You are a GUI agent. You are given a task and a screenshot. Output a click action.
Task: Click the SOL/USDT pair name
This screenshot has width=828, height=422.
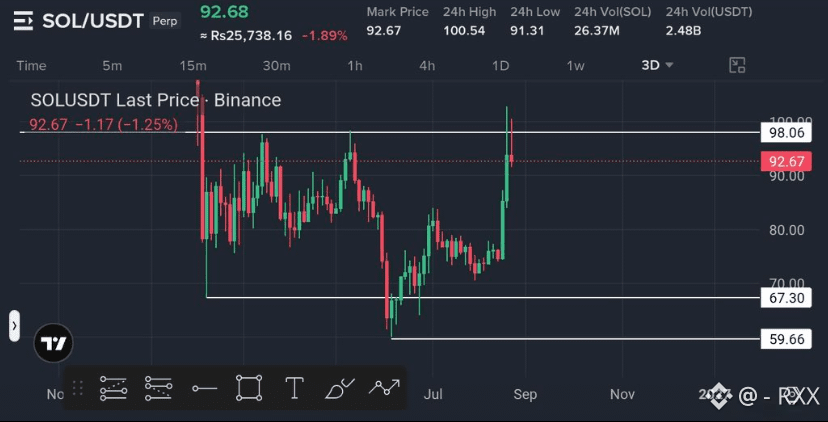coord(93,21)
